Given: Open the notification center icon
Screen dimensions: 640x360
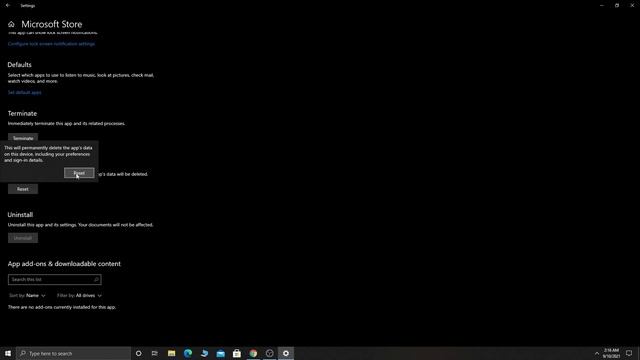Looking at the screenshot, I should pyautogui.click(x=629, y=353).
